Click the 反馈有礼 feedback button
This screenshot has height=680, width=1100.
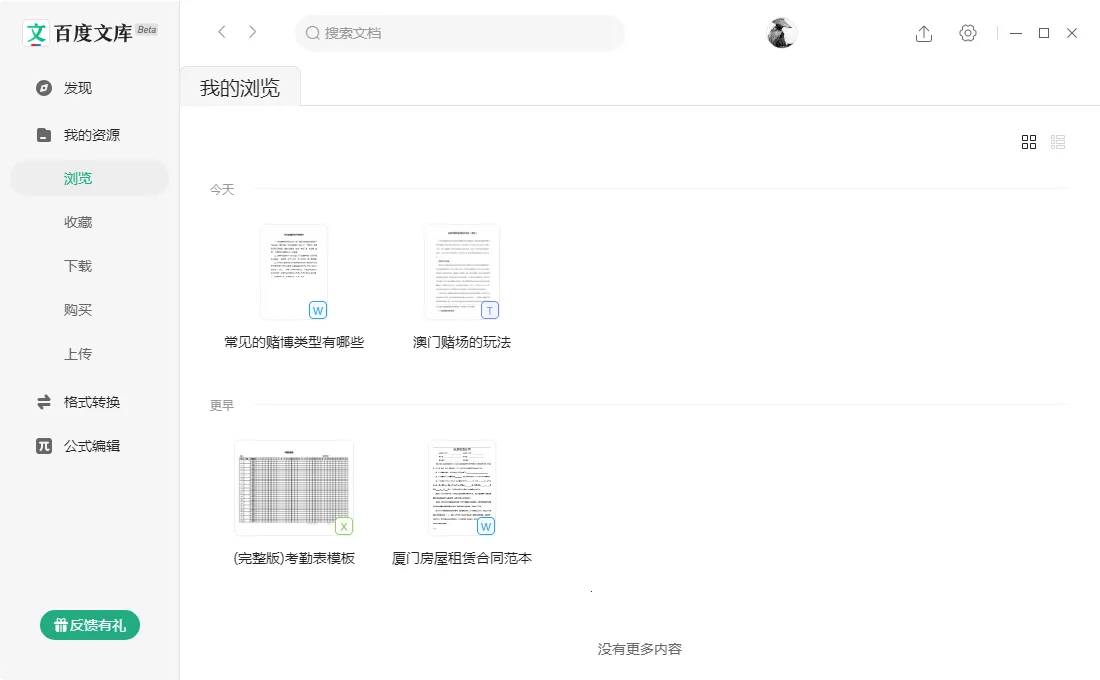click(x=90, y=624)
